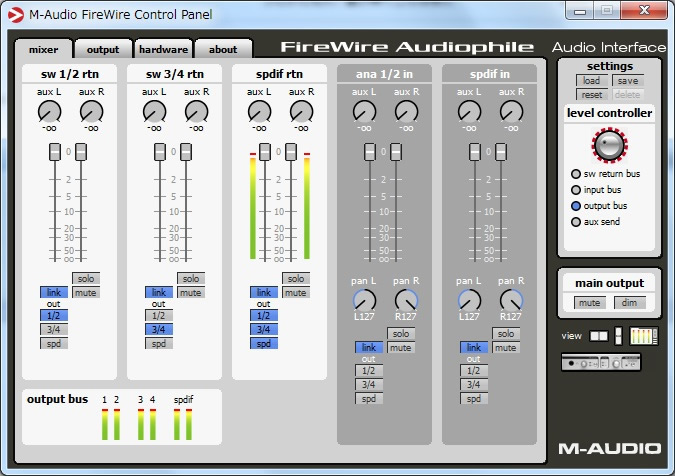Click spdif rtn right fader handle
675x476 pixels.
(291, 152)
